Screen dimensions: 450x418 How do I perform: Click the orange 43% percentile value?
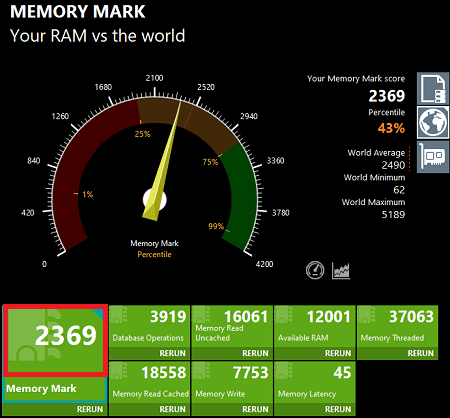(391, 128)
